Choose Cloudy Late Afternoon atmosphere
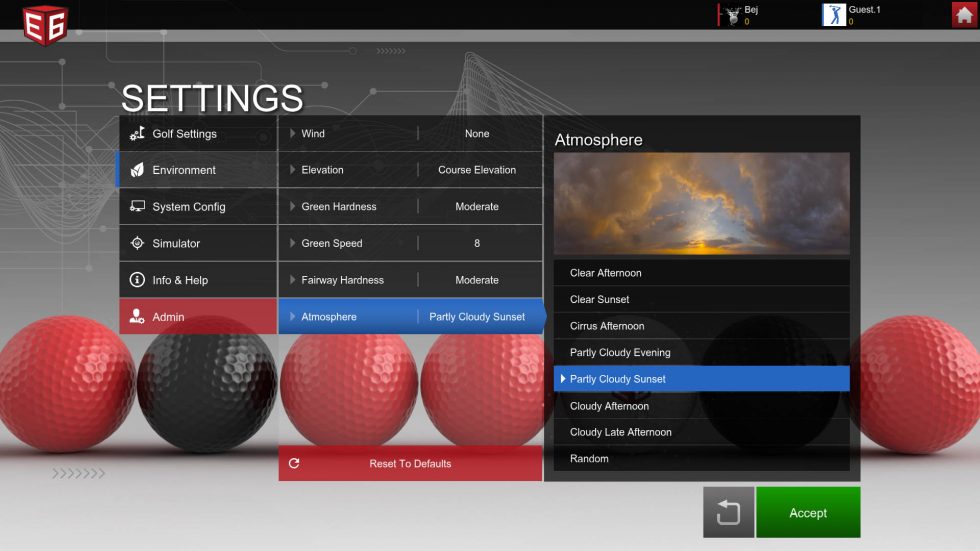This screenshot has height=551, width=980. tap(701, 432)
